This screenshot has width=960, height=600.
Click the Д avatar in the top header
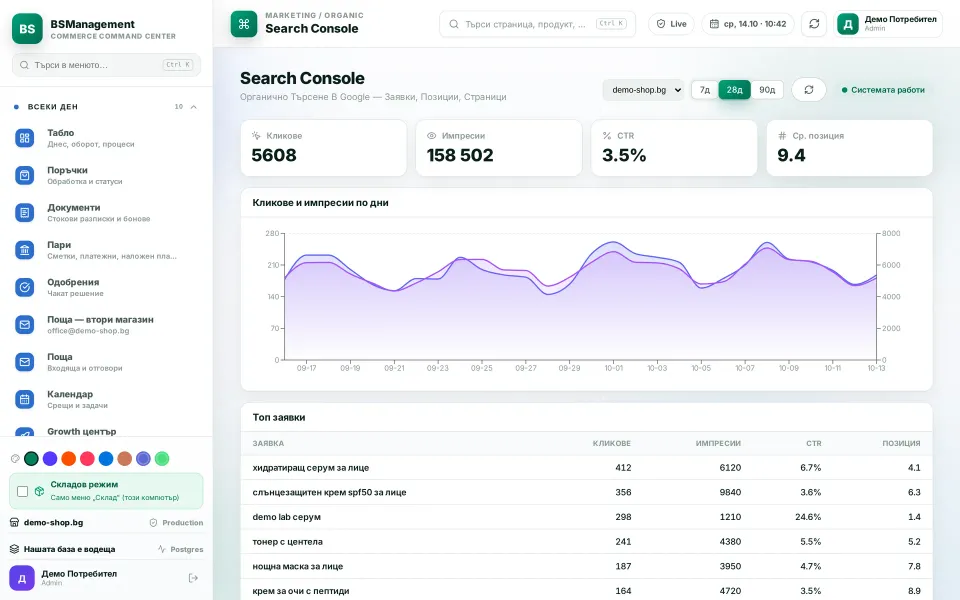click(848, 24)
